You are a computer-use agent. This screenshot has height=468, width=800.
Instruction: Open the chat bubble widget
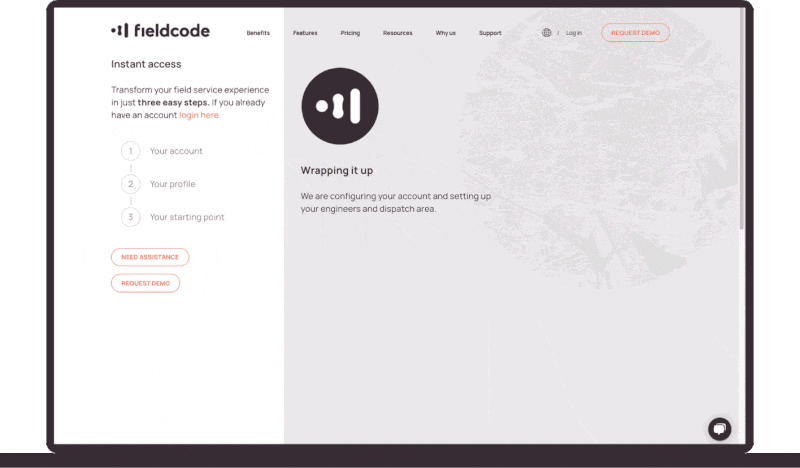pos(719,428)
